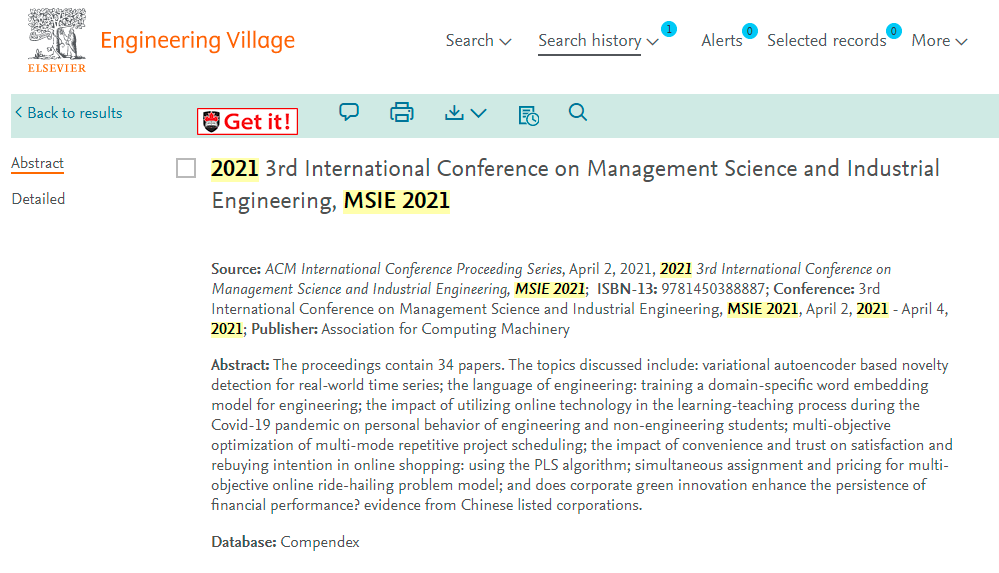
Task: Click the record history clock icon
Action: tap(528, 115)
